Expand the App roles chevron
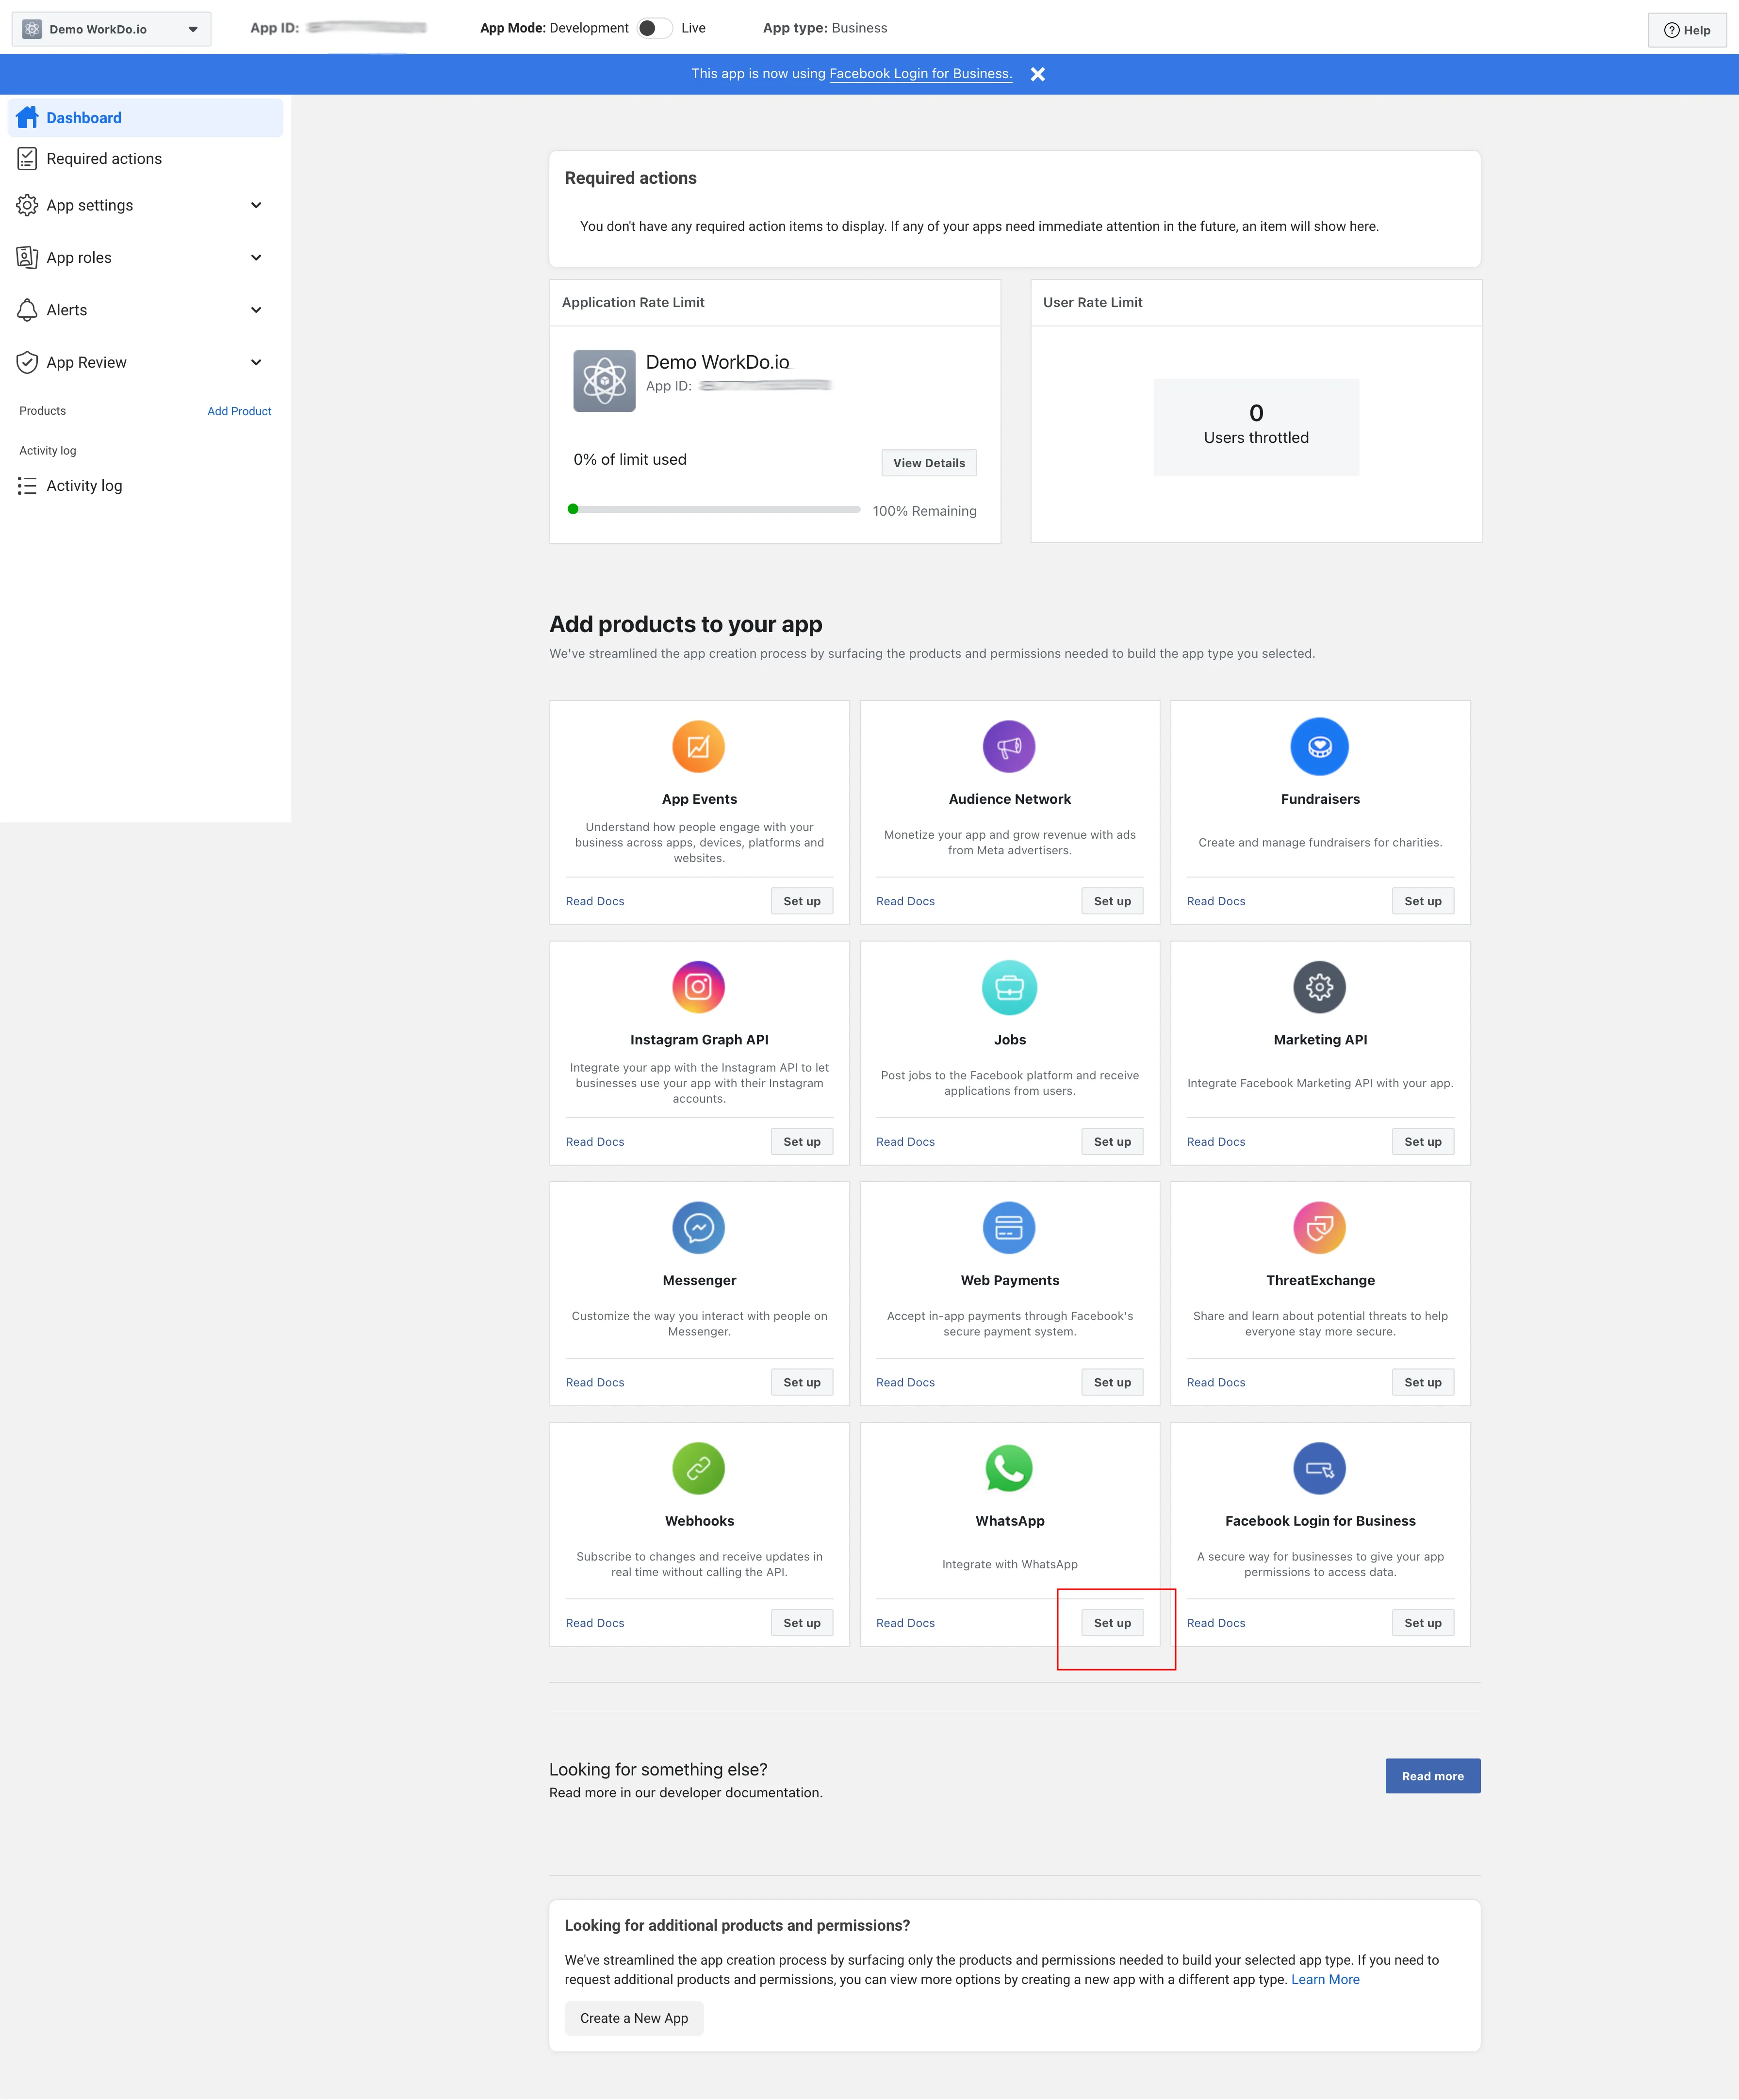The height and width of the screenshot is (2100, 1739). (256, 257)
